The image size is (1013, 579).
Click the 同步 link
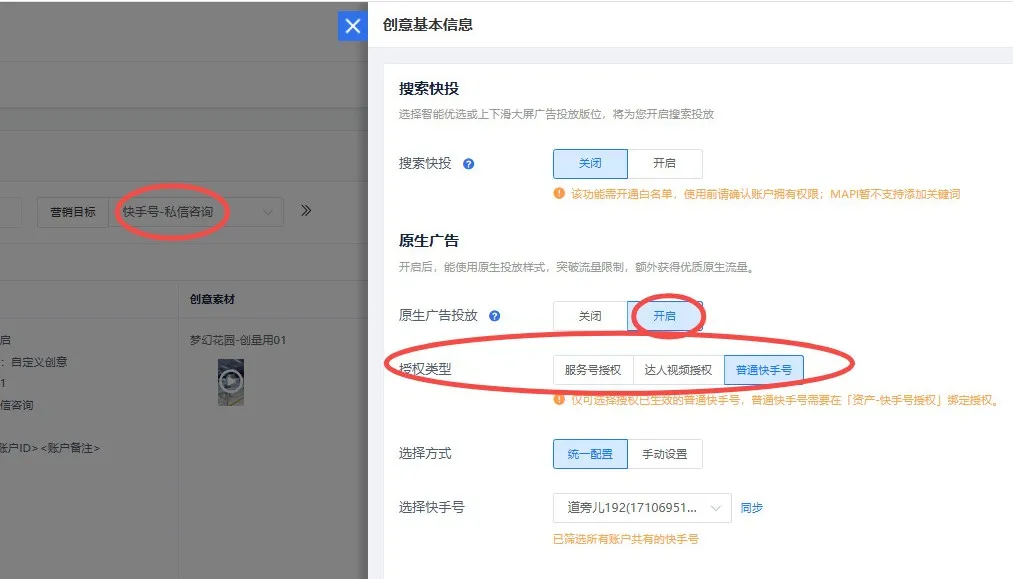pyautogui.click(x=751, y=508)
